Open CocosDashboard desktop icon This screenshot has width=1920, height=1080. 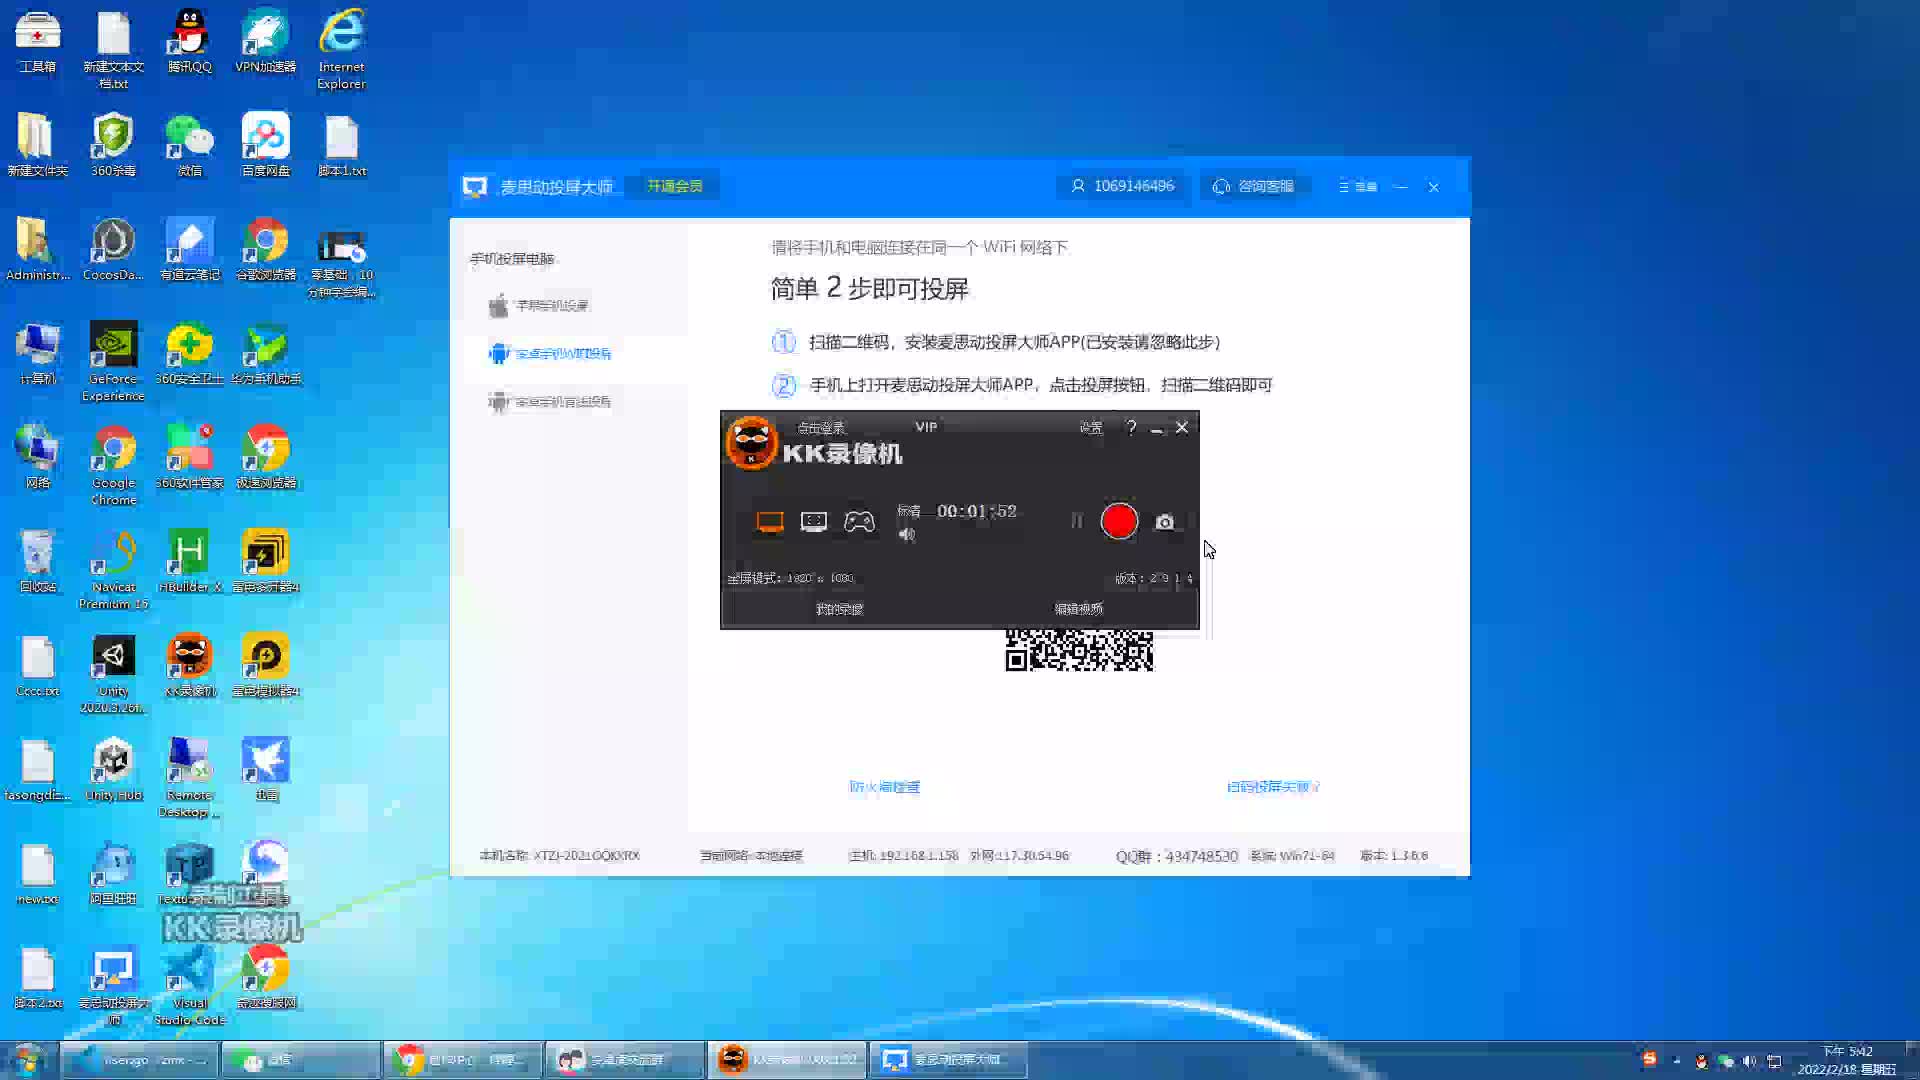(x=113, y=250)
